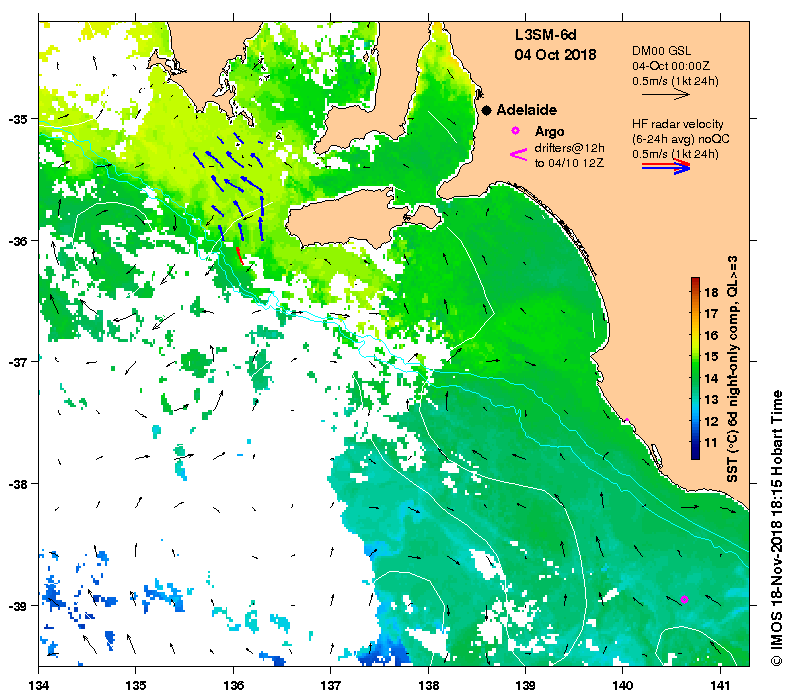The height and width of the screenshot is (700, 791).
Task: Click the colorbar '17' temperature label
Action: [x=711, y=314]
